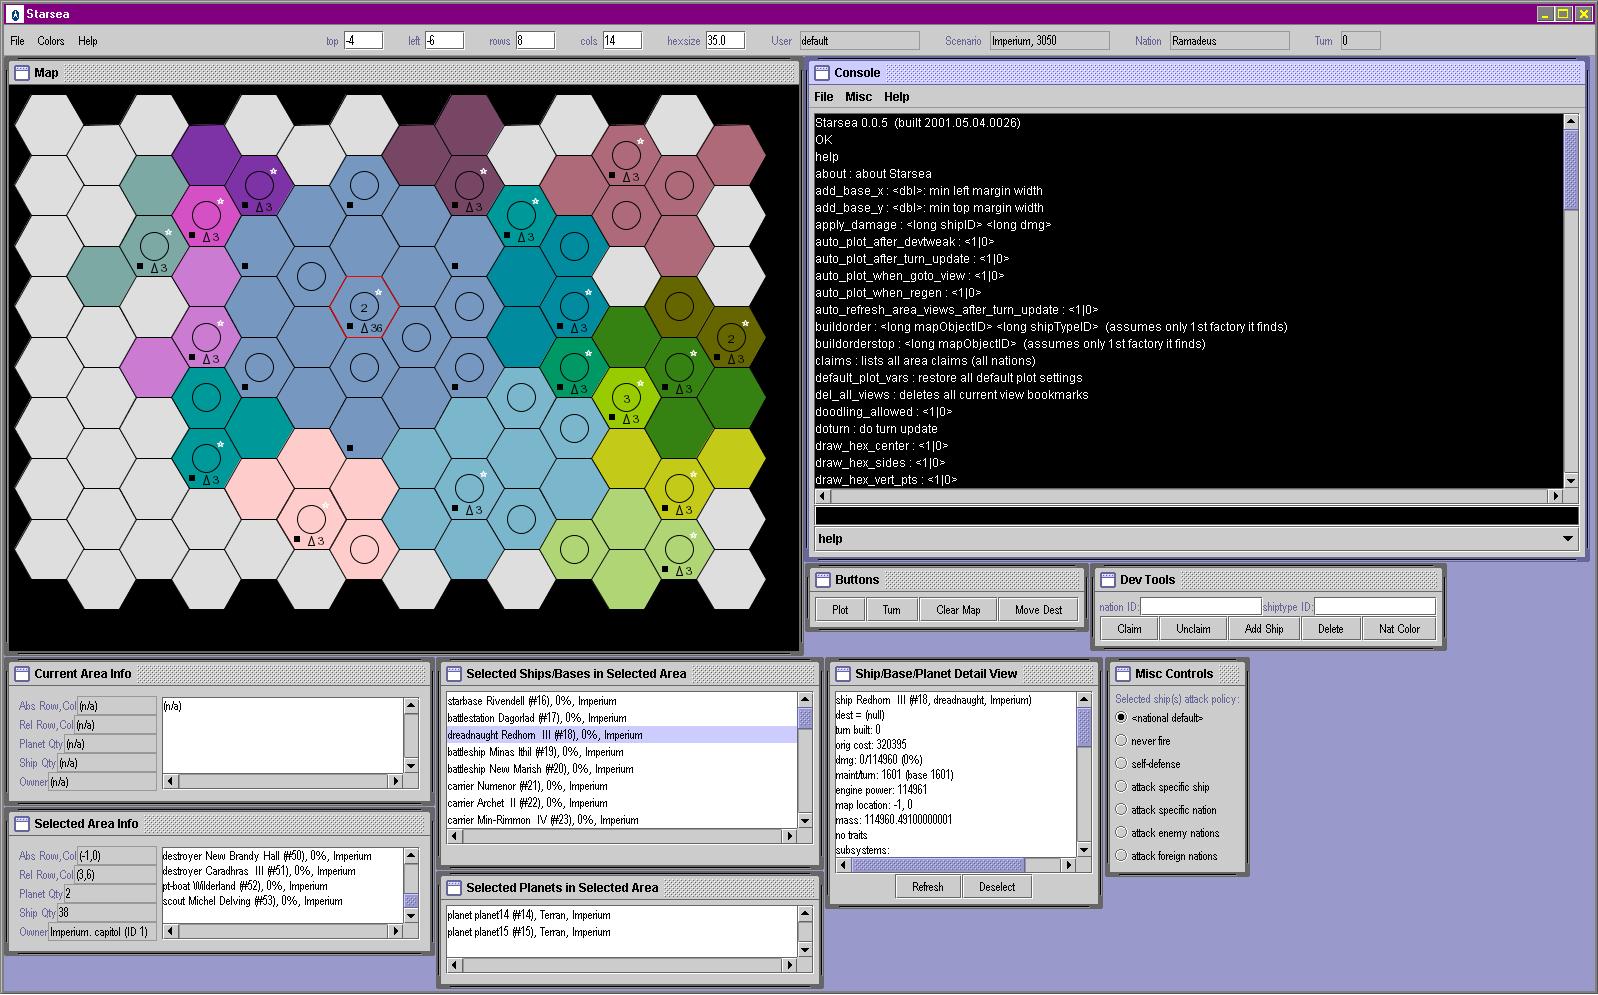Open the Console's Misc menu
Image resolution: width=1598 pixels, height=995 pixels.
tap(858, 97)
